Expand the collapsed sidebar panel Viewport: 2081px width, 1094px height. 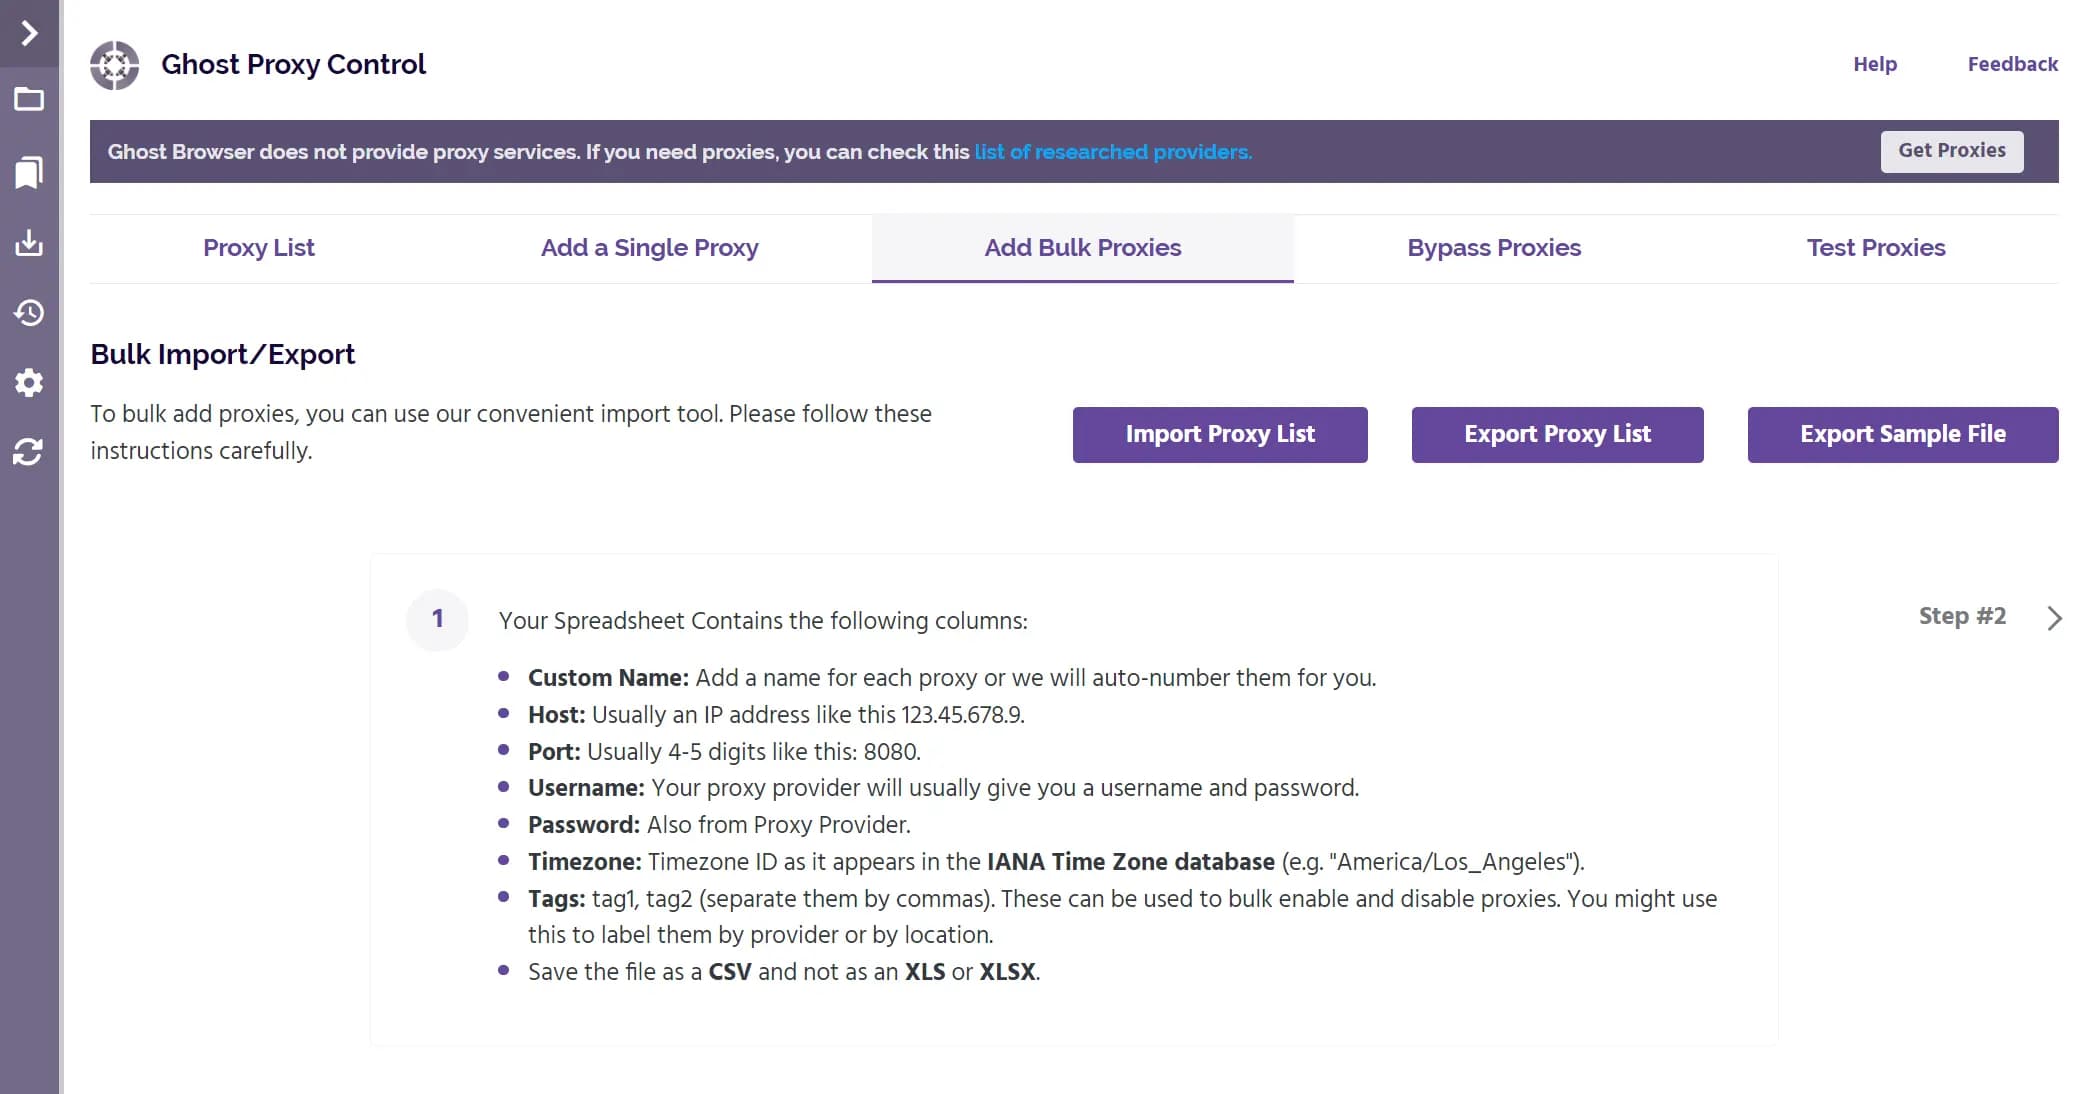coord(29,31)
